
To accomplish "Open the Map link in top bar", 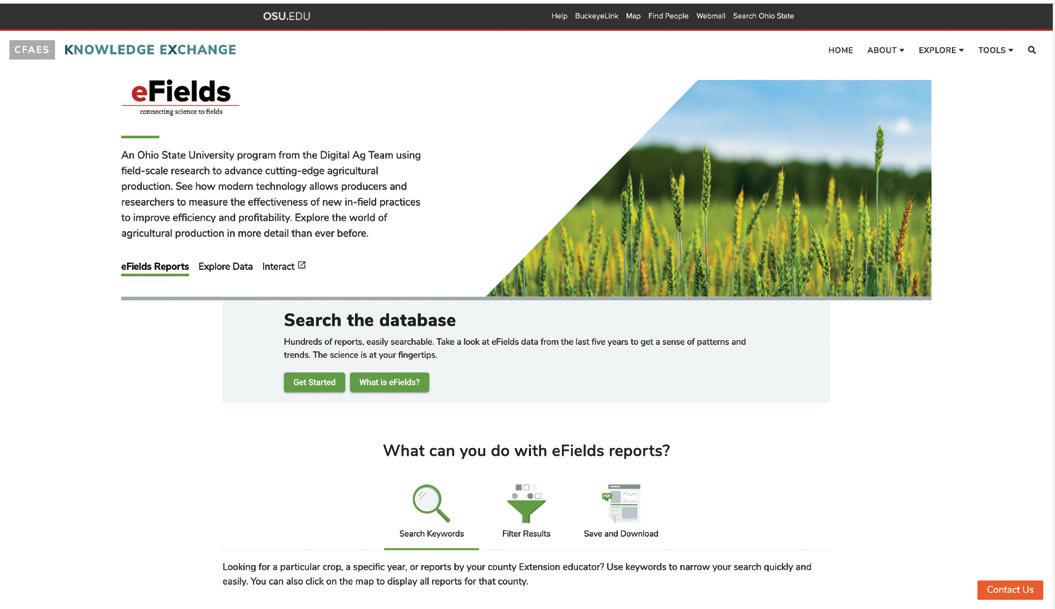I will click(633, 16).
